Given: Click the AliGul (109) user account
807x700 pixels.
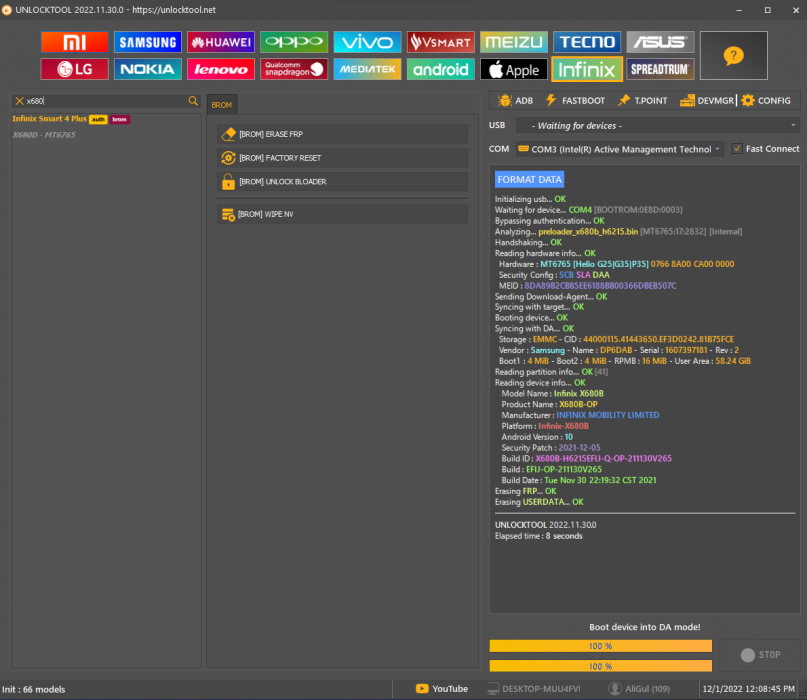Looking at the screenshot, I should [639, 689].
